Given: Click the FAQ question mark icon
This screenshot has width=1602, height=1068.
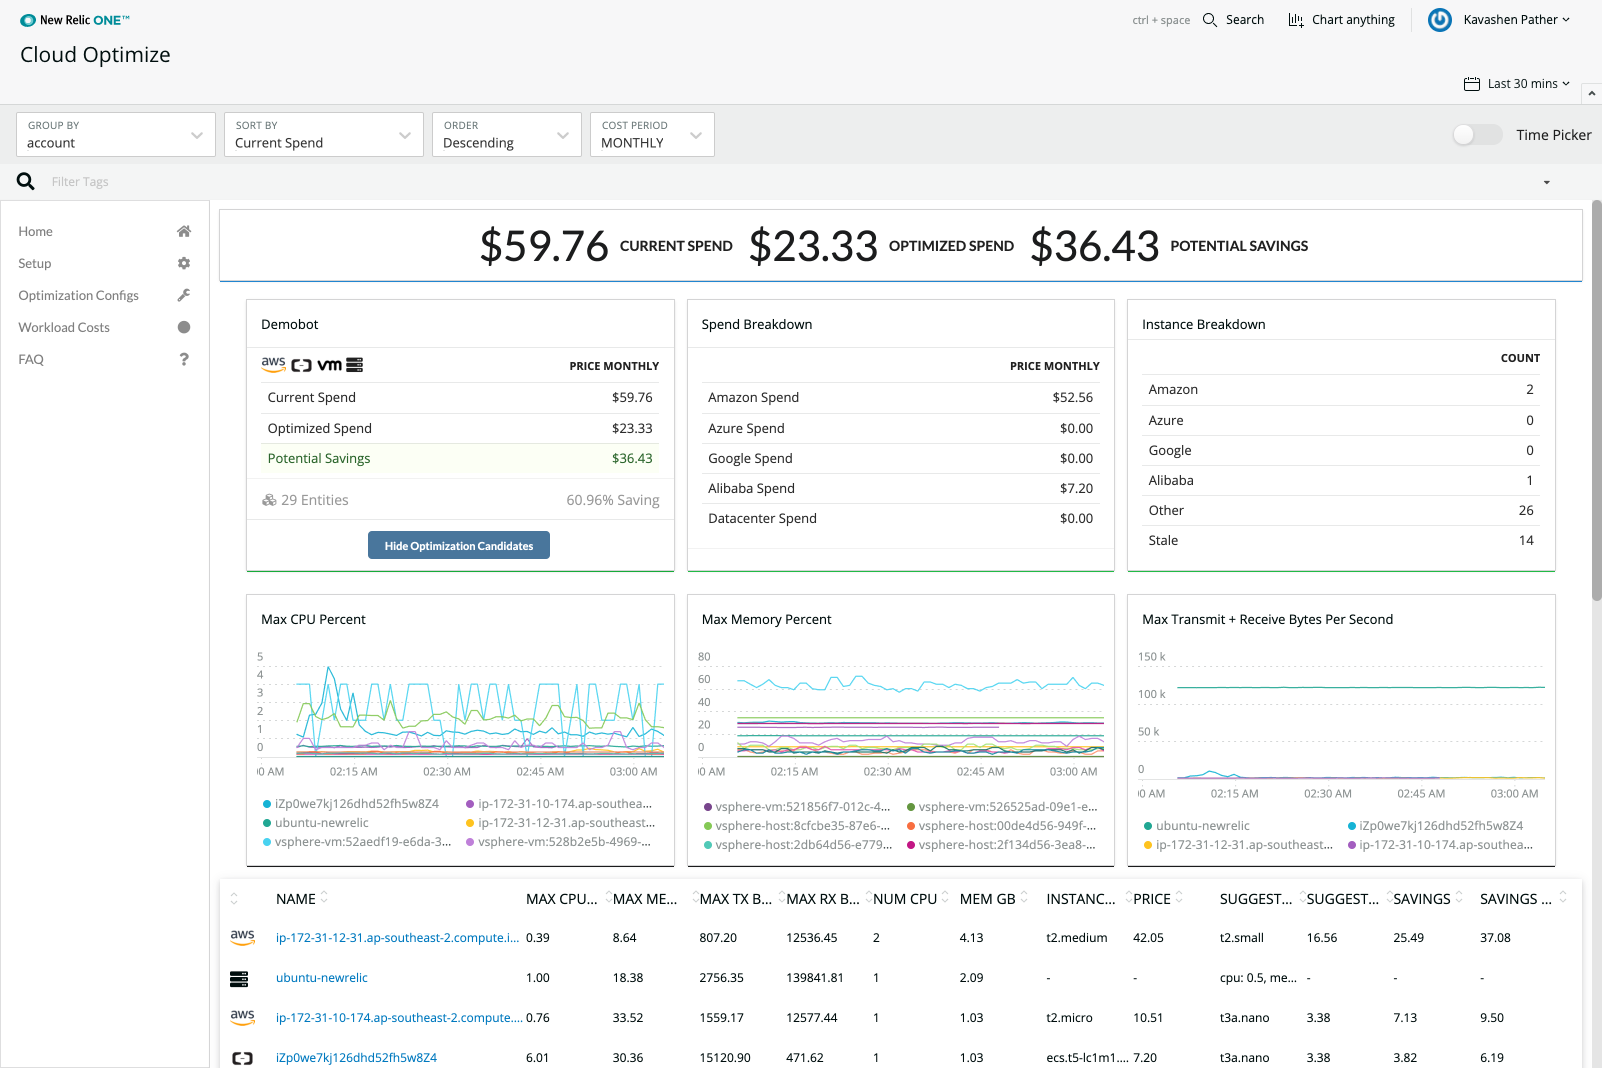Looking at the screenshot, I should pos(184,359).
